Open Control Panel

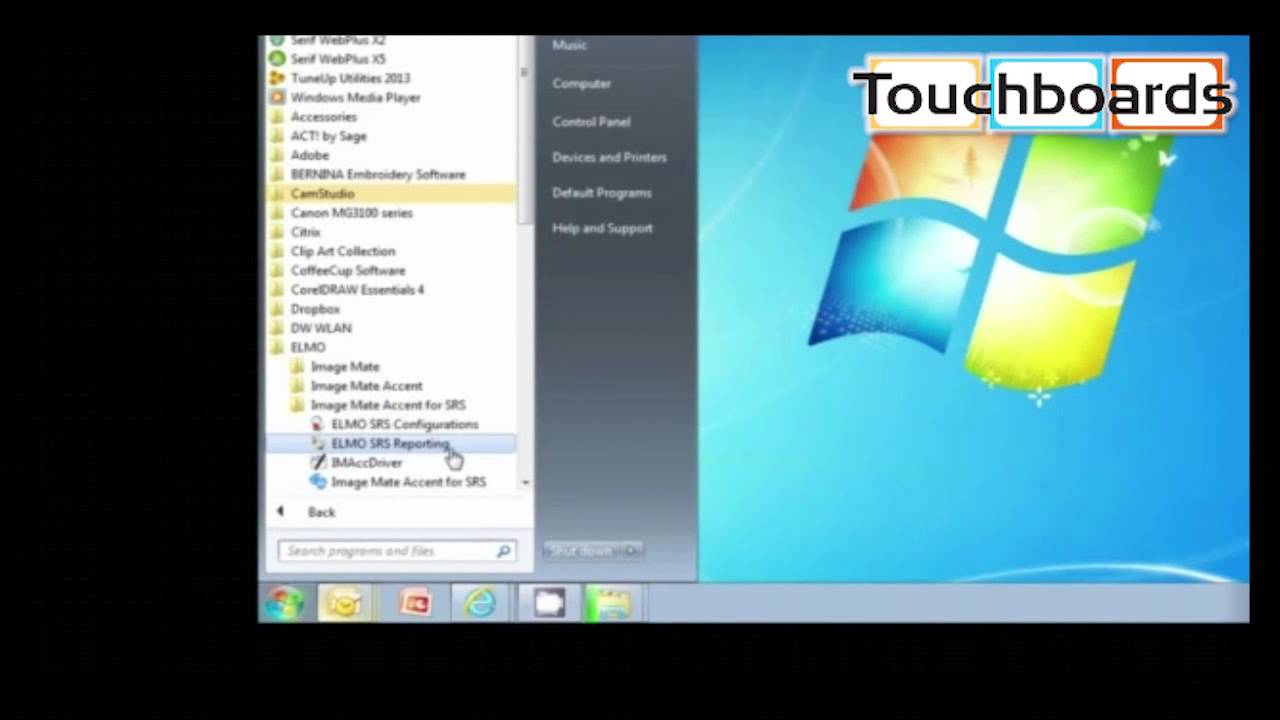pos(591,121)
